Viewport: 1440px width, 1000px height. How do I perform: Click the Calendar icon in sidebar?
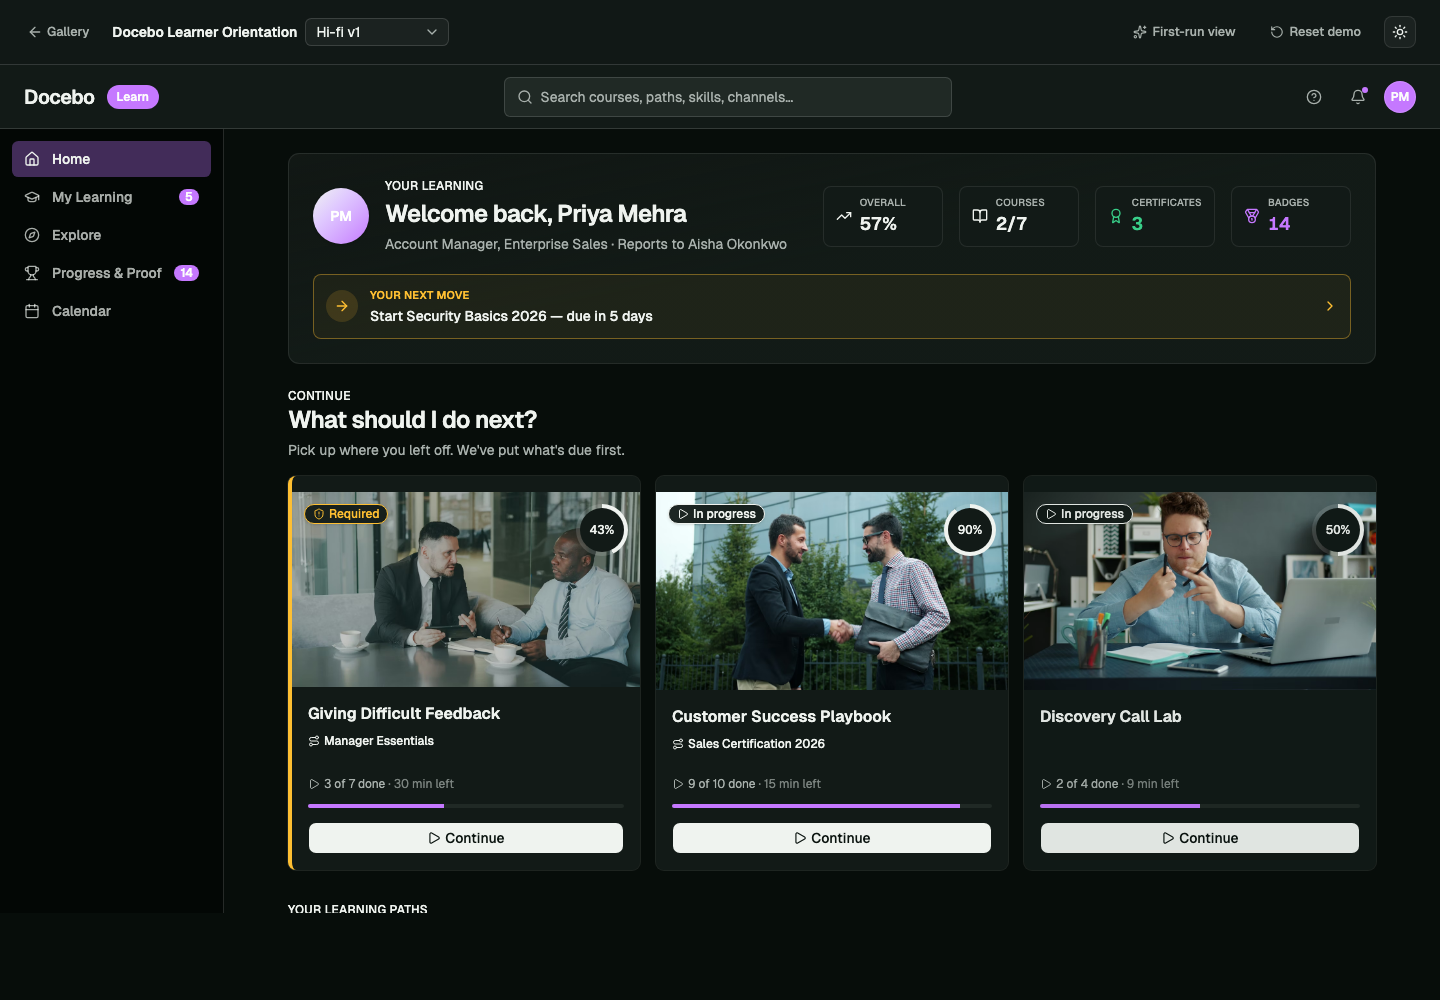coord(32,311)
